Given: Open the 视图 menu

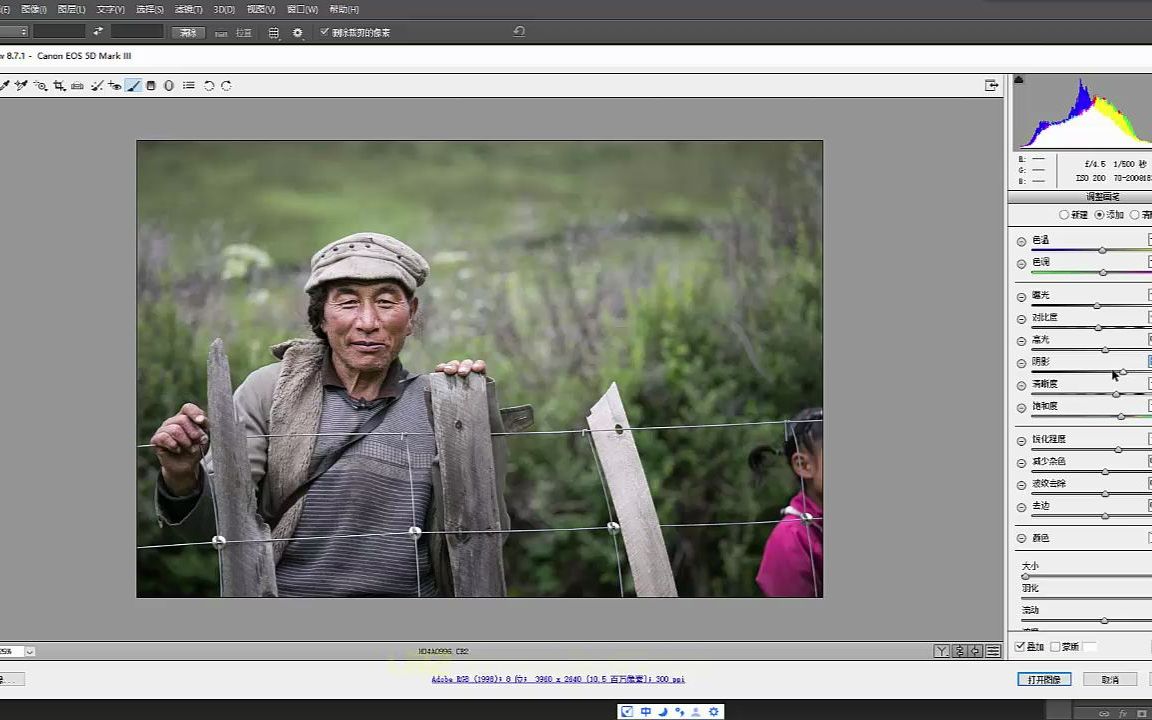Looking at the screenshot, I should pos(260,9).
